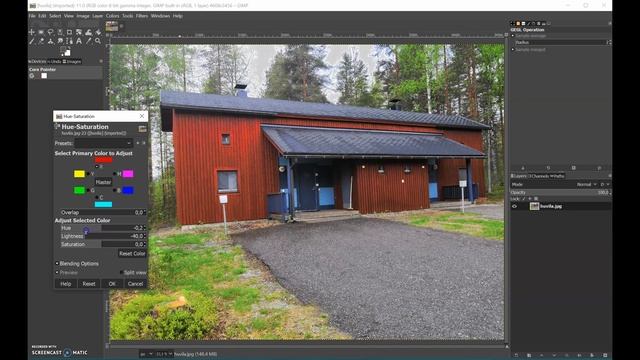Click the Master button
The width and height of the screenshot is (640, 360).
point(103,182)
